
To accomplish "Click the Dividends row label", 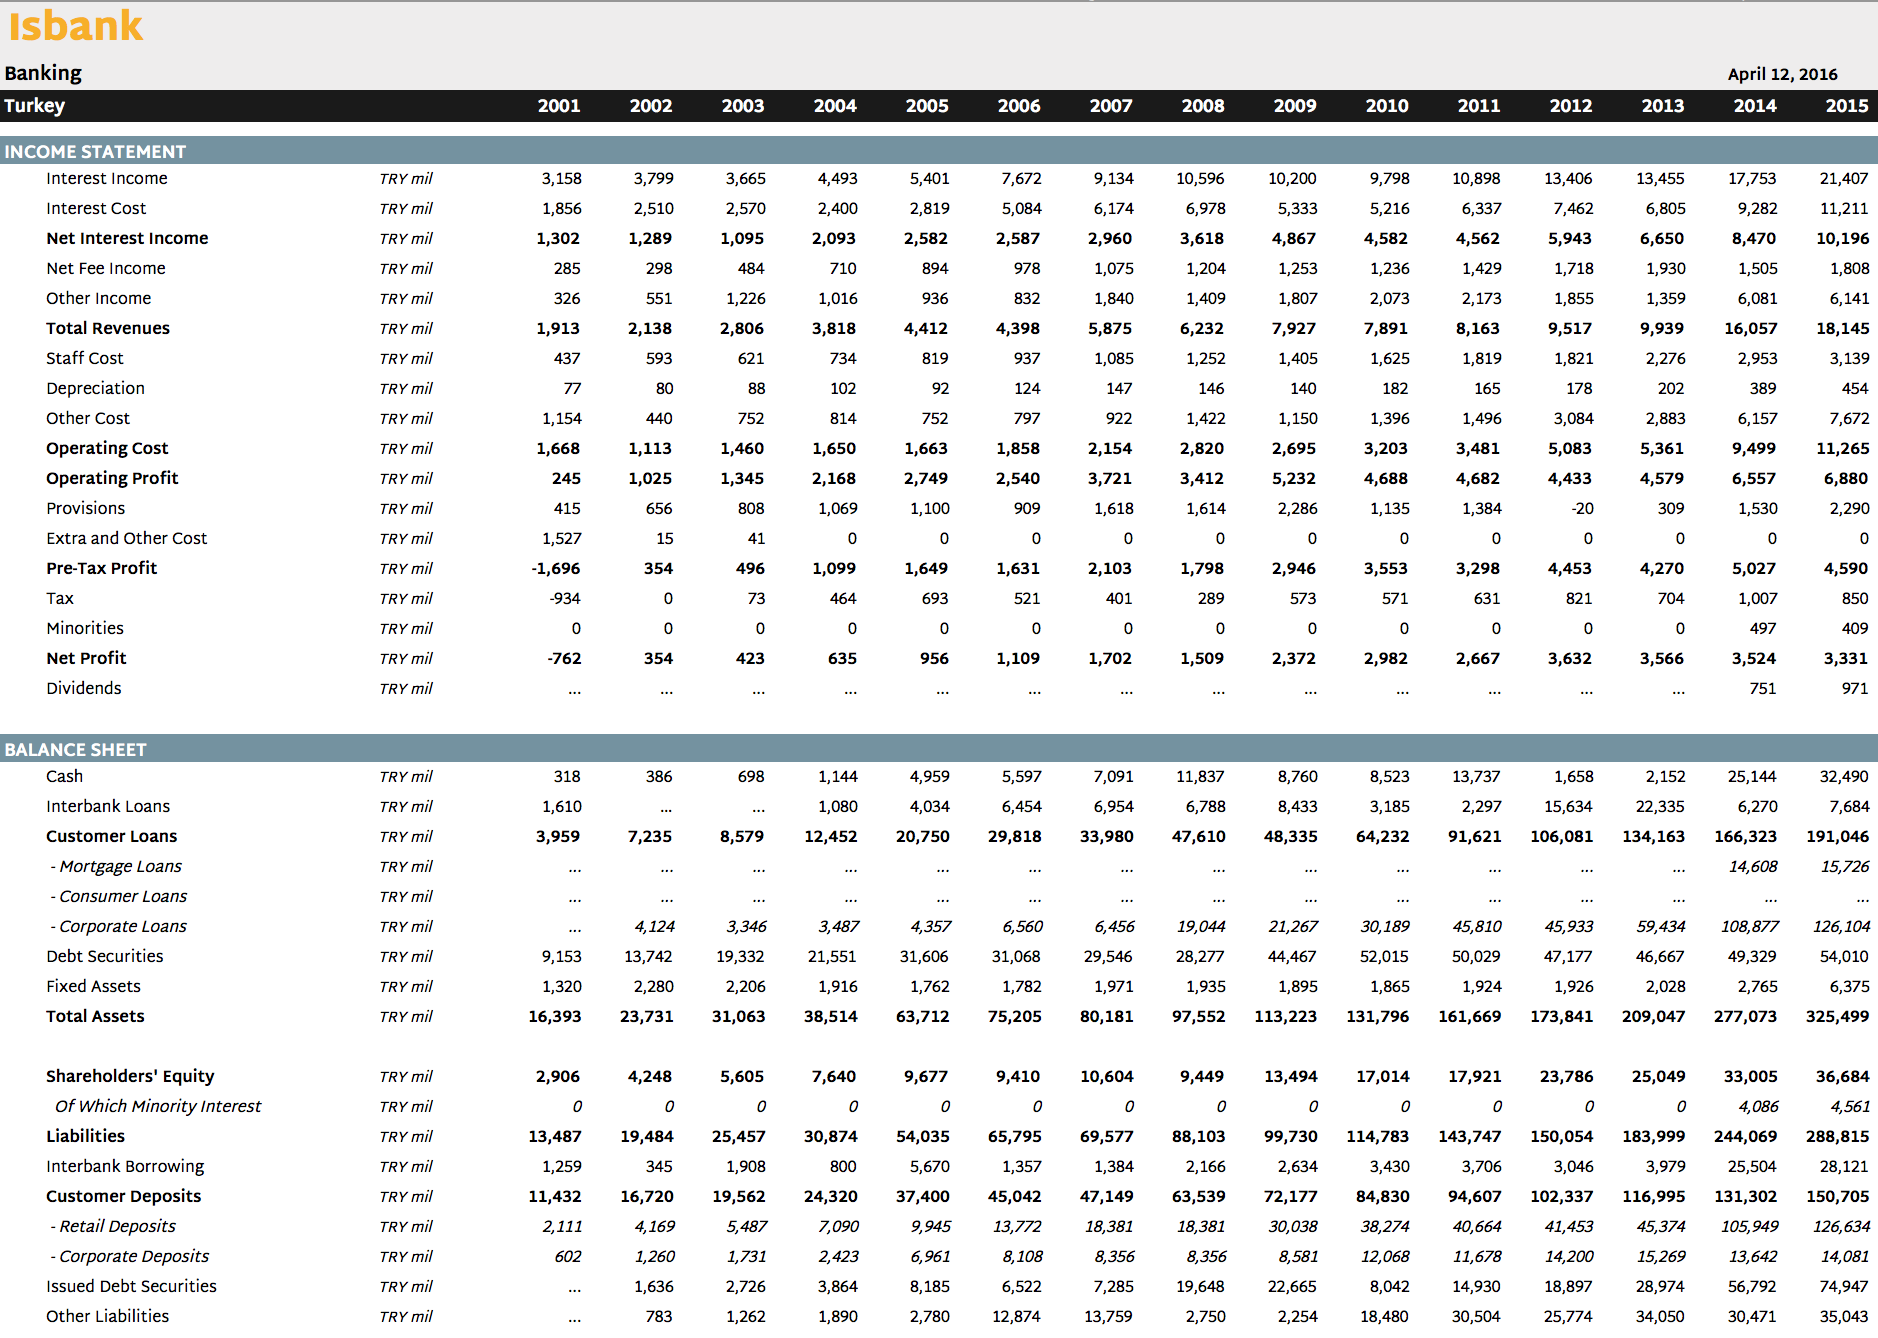I will click(x=84, y=688).
